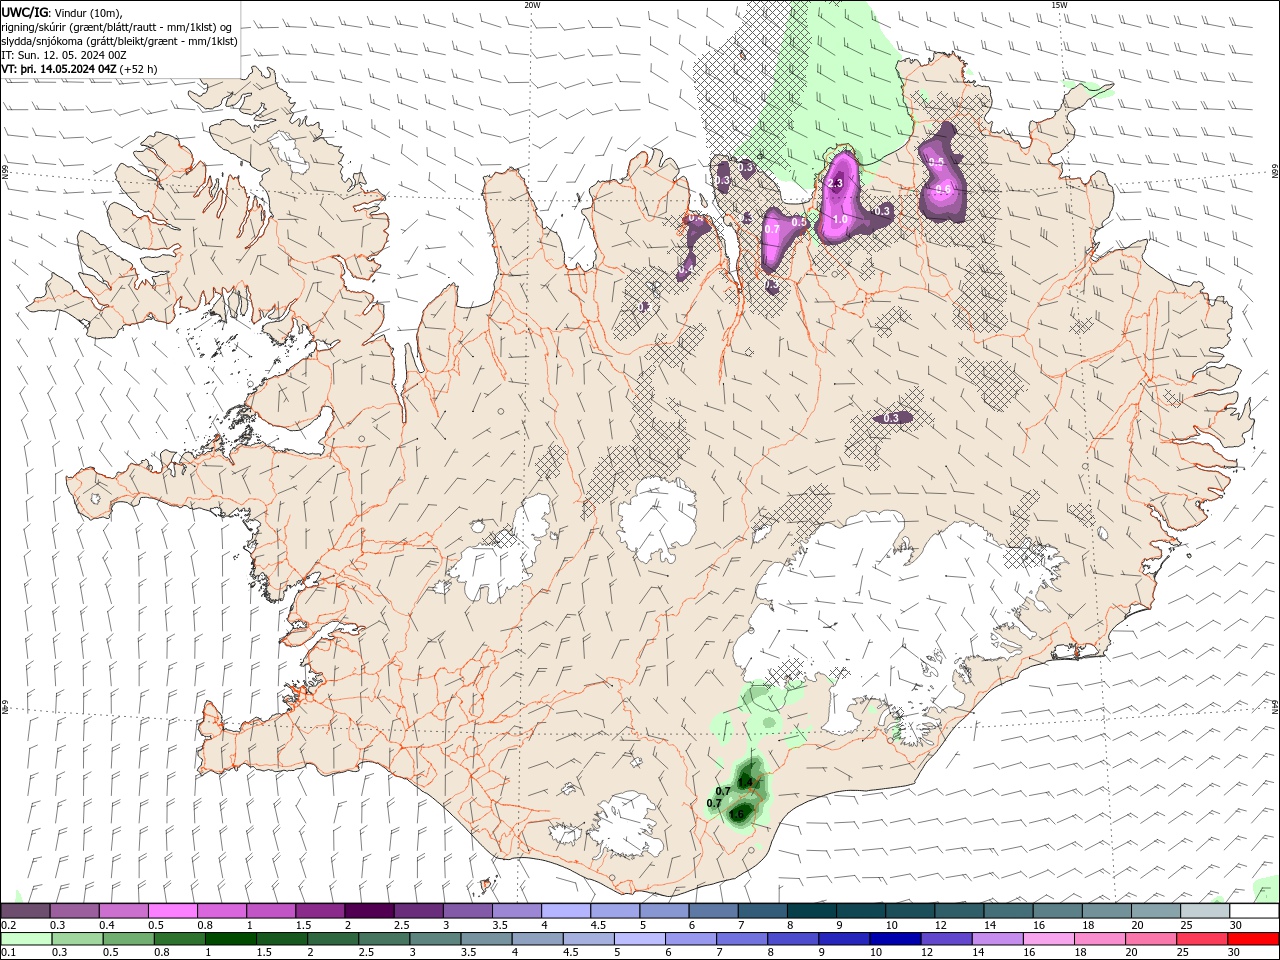Image resolution: width=1280 pixels, height=960 pixels.
Task: Select the top scale white swatch after 30
Action: [x=1254, y=910]
